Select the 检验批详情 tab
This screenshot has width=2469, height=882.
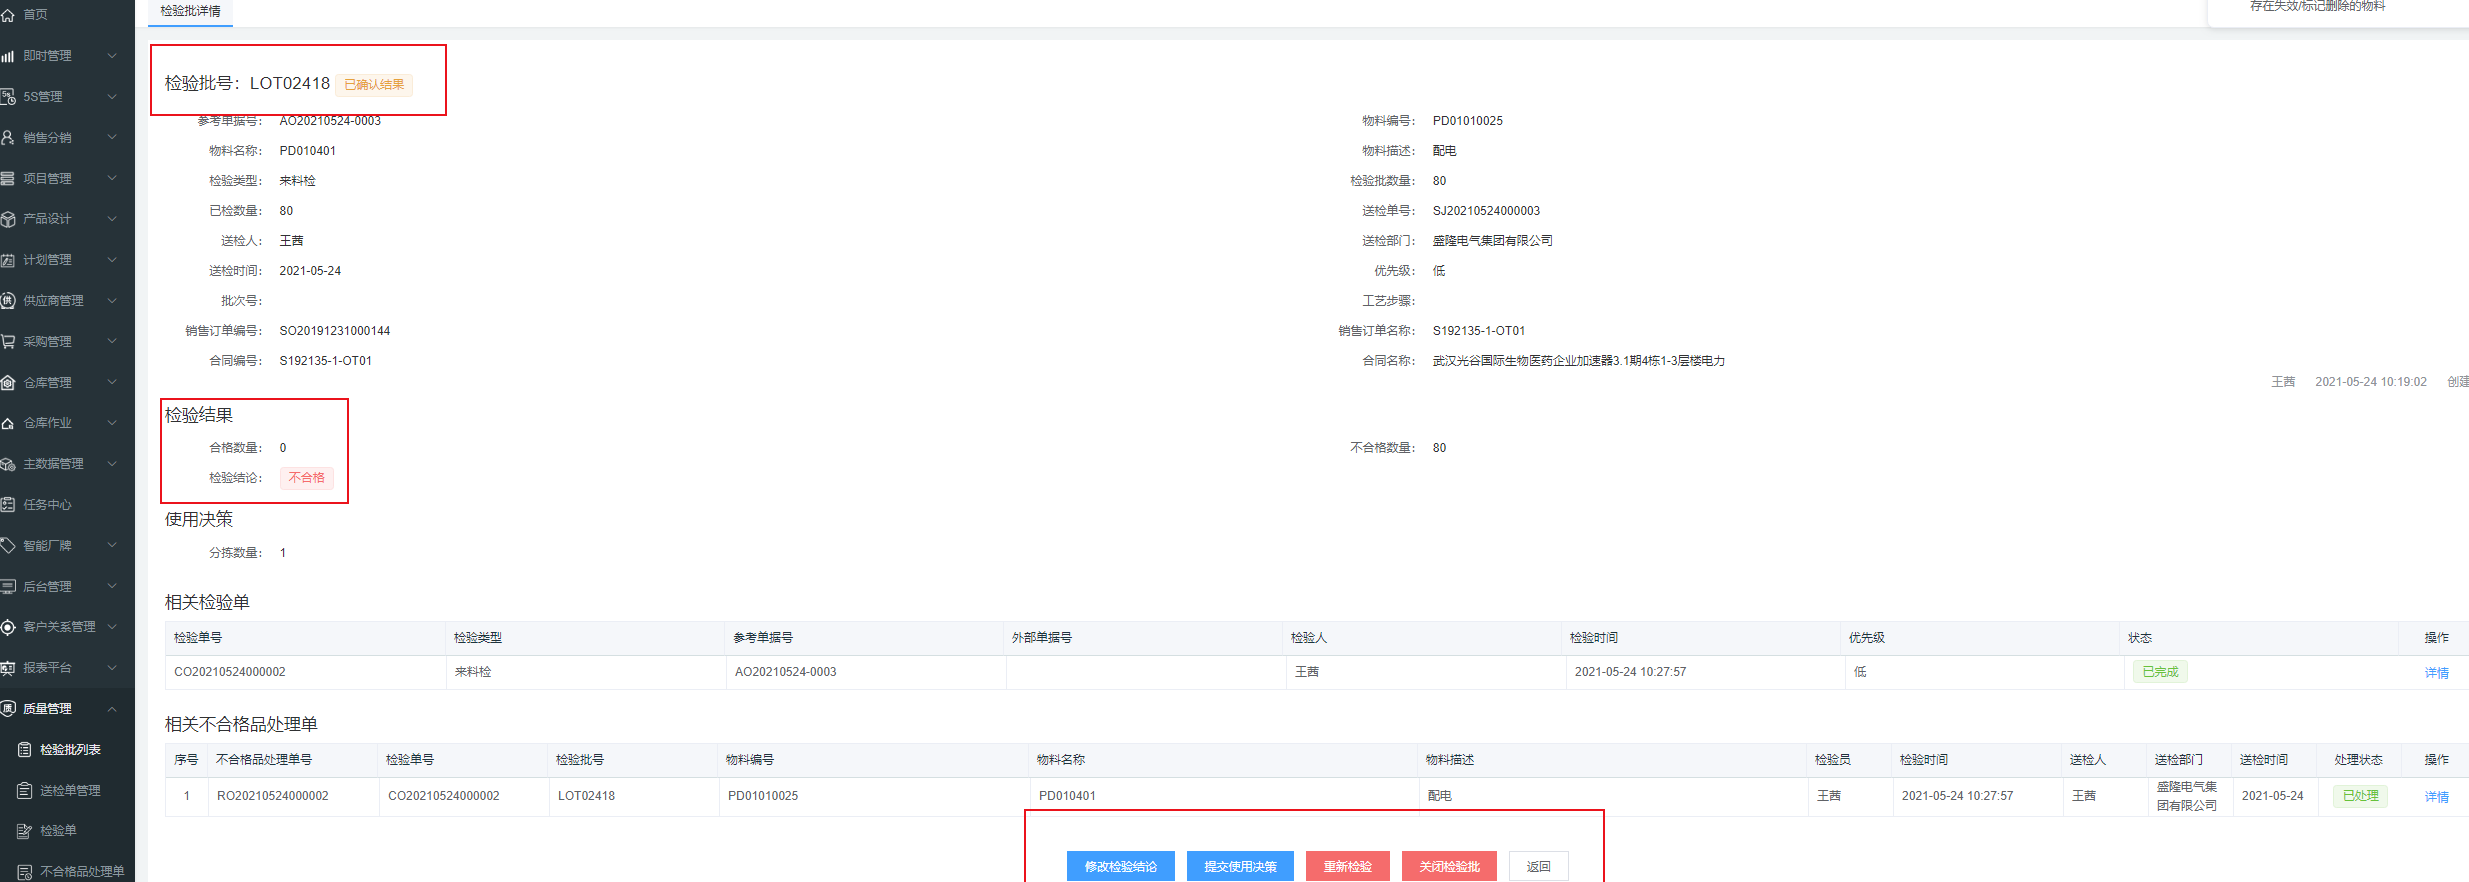(190, 12)
